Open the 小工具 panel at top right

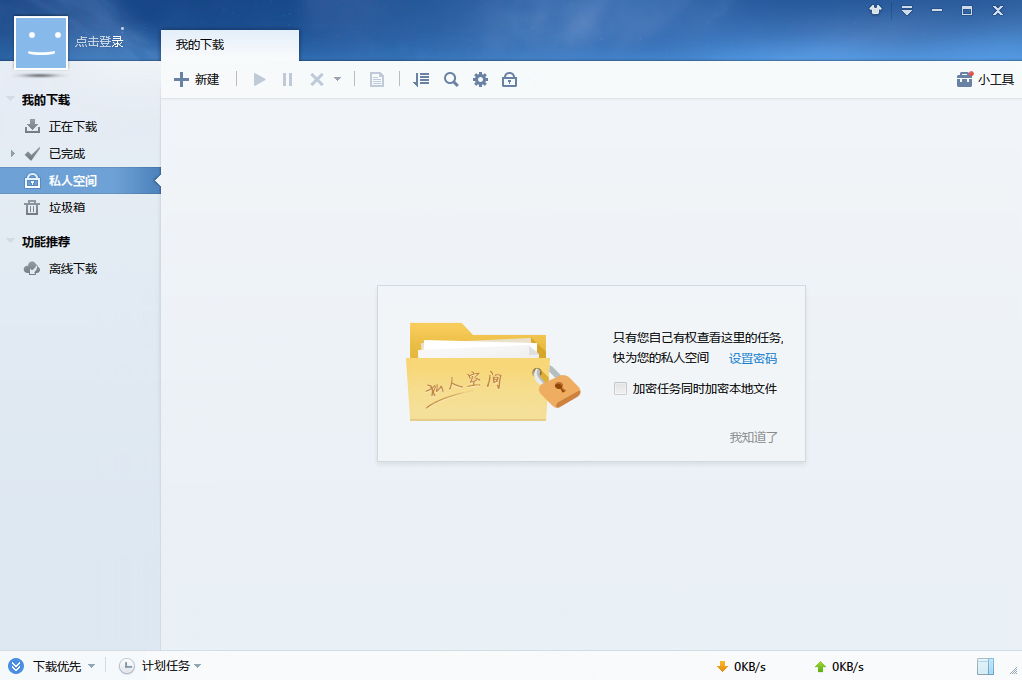pos(984,77)
